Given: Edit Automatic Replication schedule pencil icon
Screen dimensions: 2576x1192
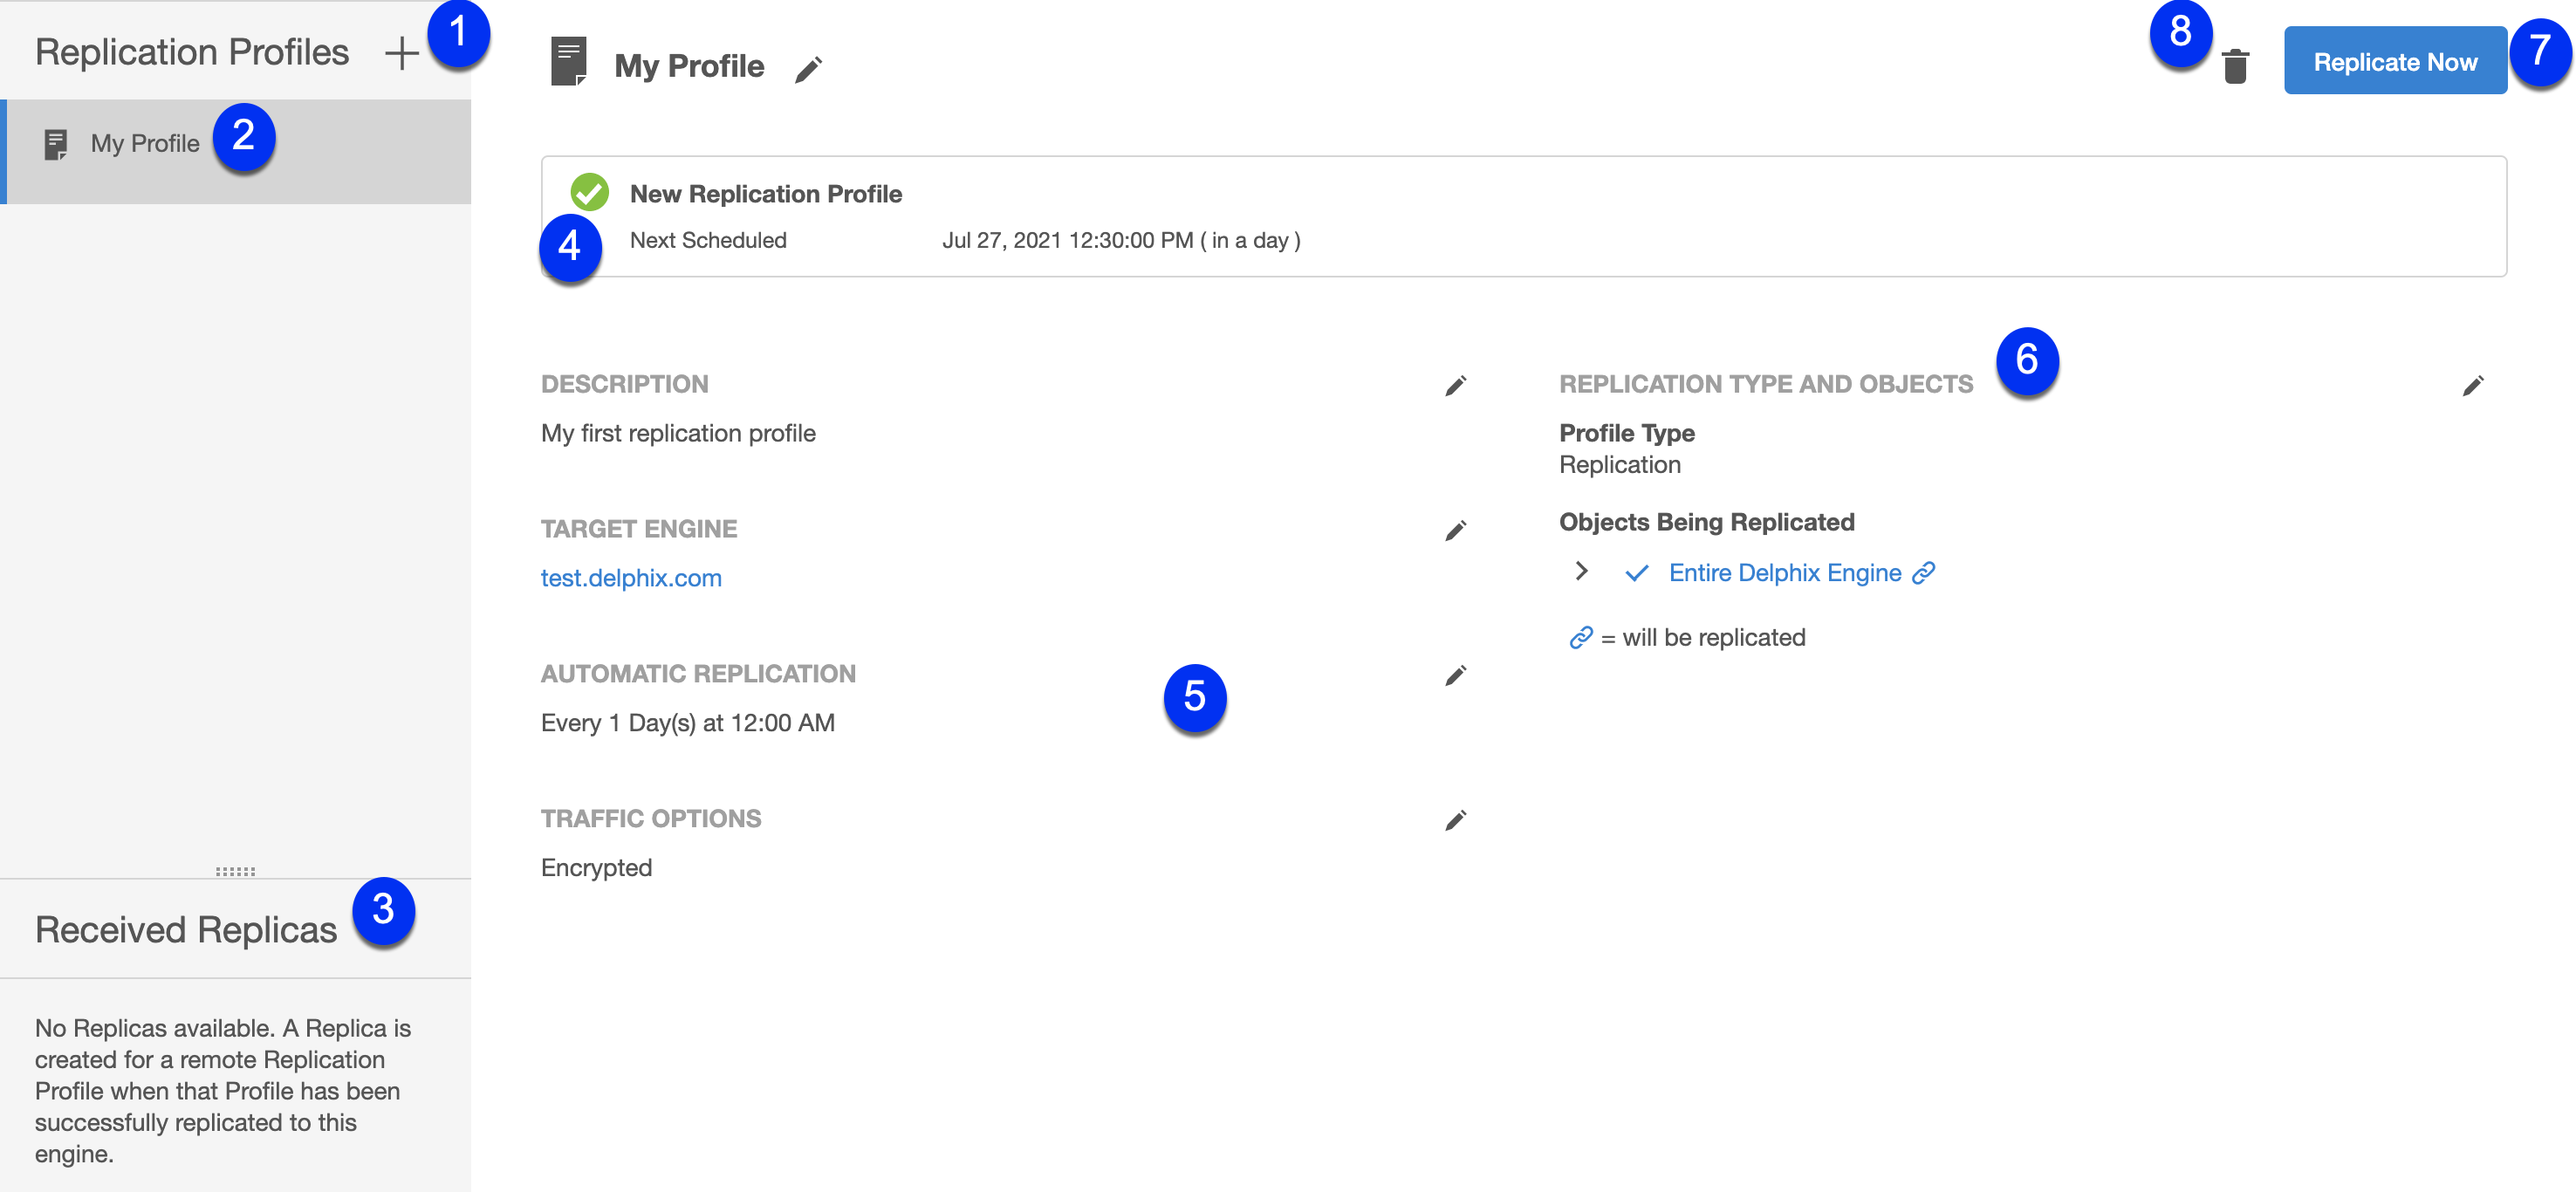Looking at the screenshot, I should (x=1455, y=676).
